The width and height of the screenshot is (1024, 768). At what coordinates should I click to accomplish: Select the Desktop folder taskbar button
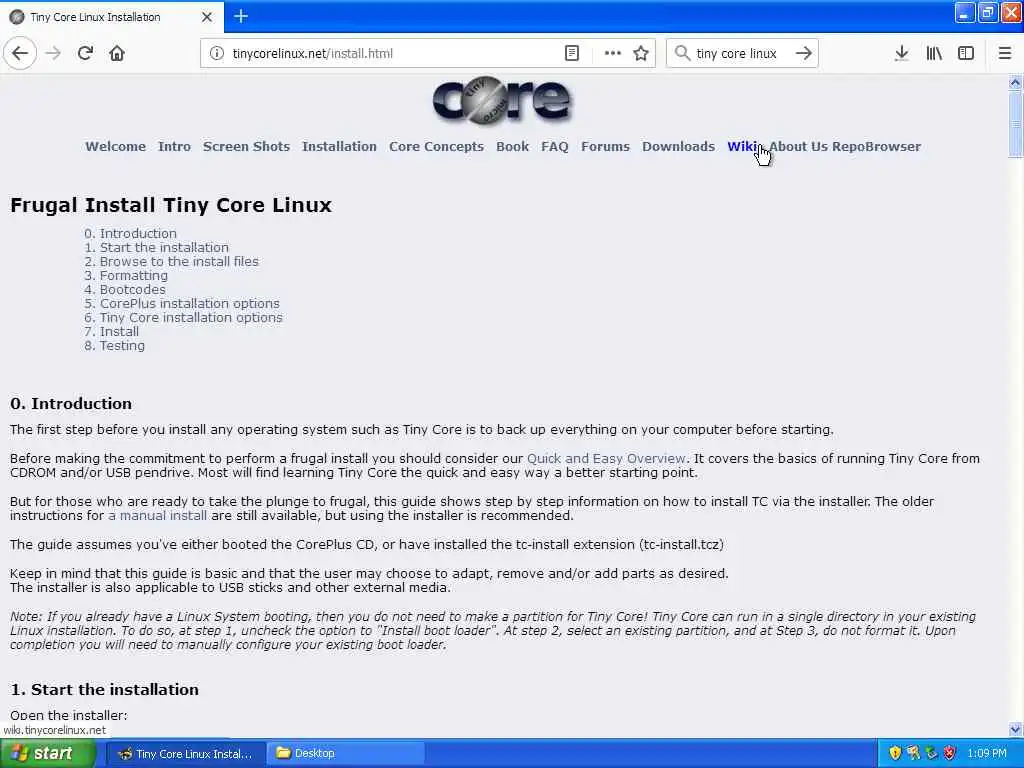pyautogui.click(x=345, y=754)
